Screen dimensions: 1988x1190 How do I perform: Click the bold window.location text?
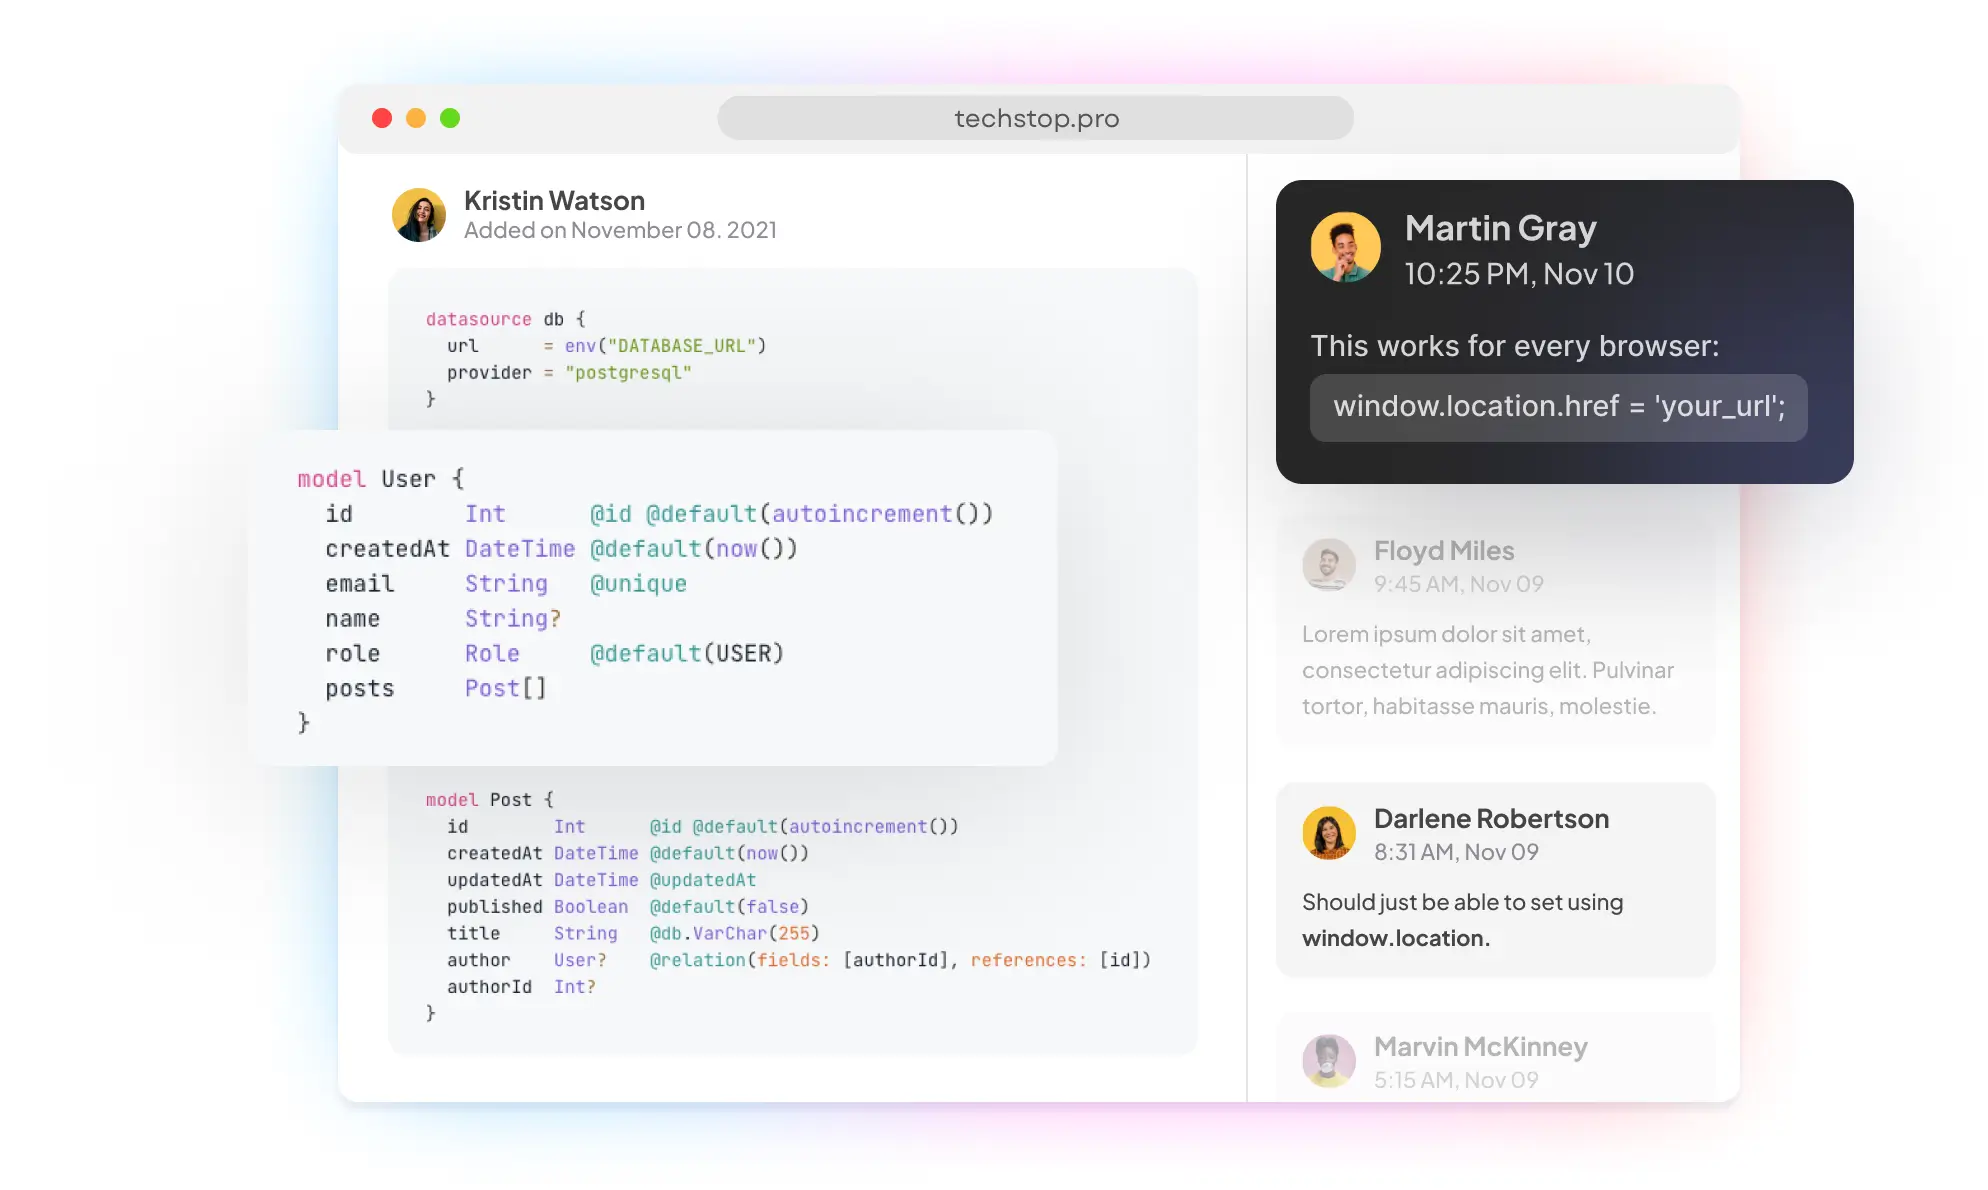click(1395, 938)
